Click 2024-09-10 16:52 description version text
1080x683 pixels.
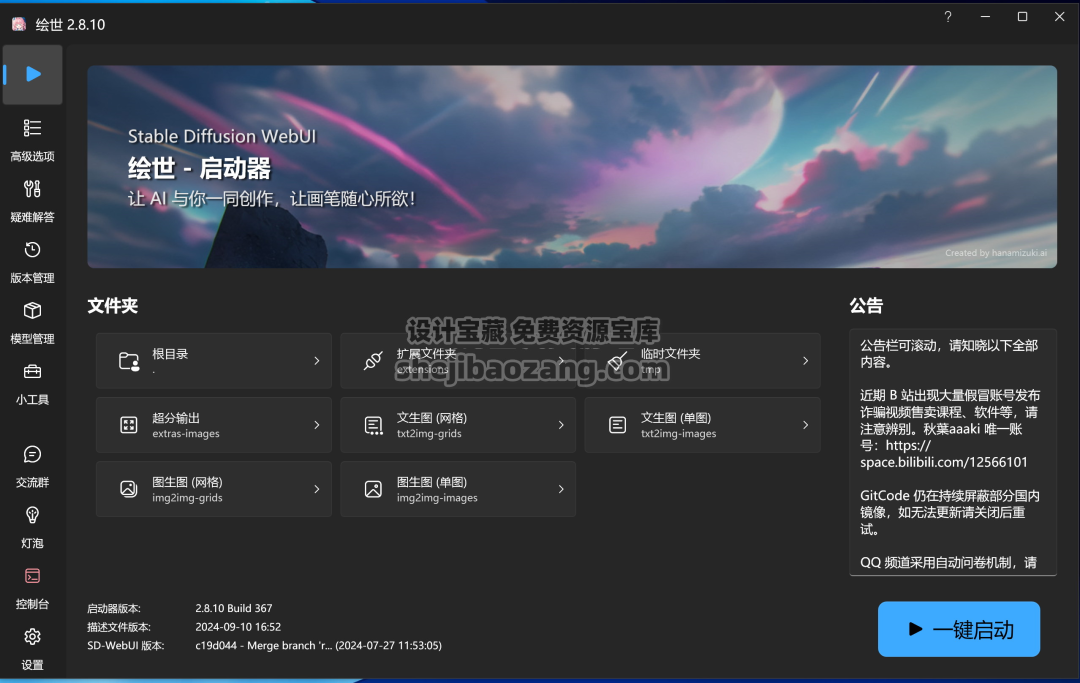(x=238, y=627)
